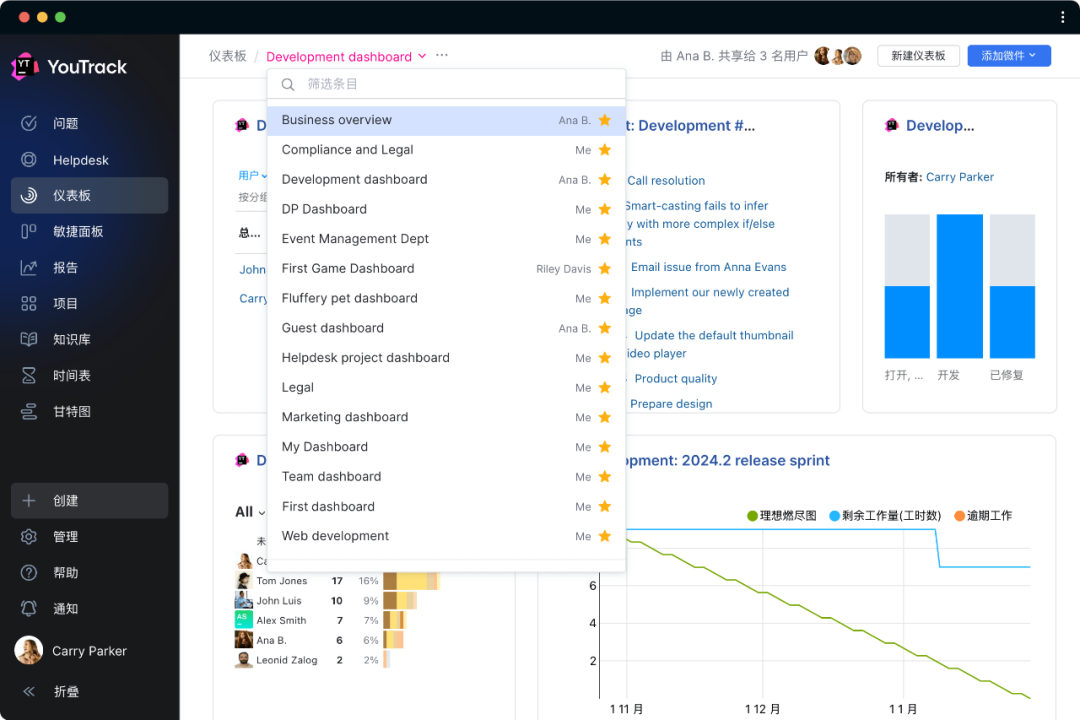Open Carry Parker profile avatar

[28, 650]
